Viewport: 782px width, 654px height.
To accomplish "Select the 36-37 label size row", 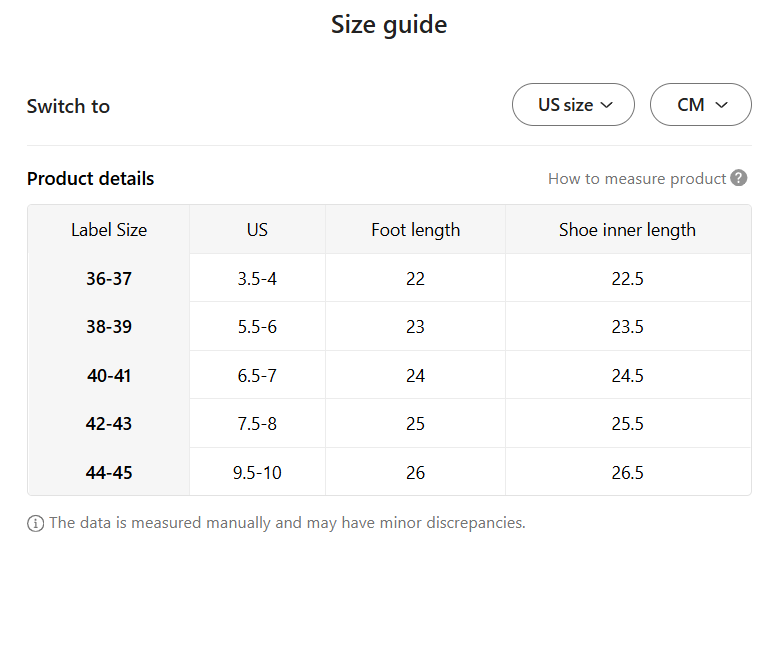I will [x=109, y=279].
